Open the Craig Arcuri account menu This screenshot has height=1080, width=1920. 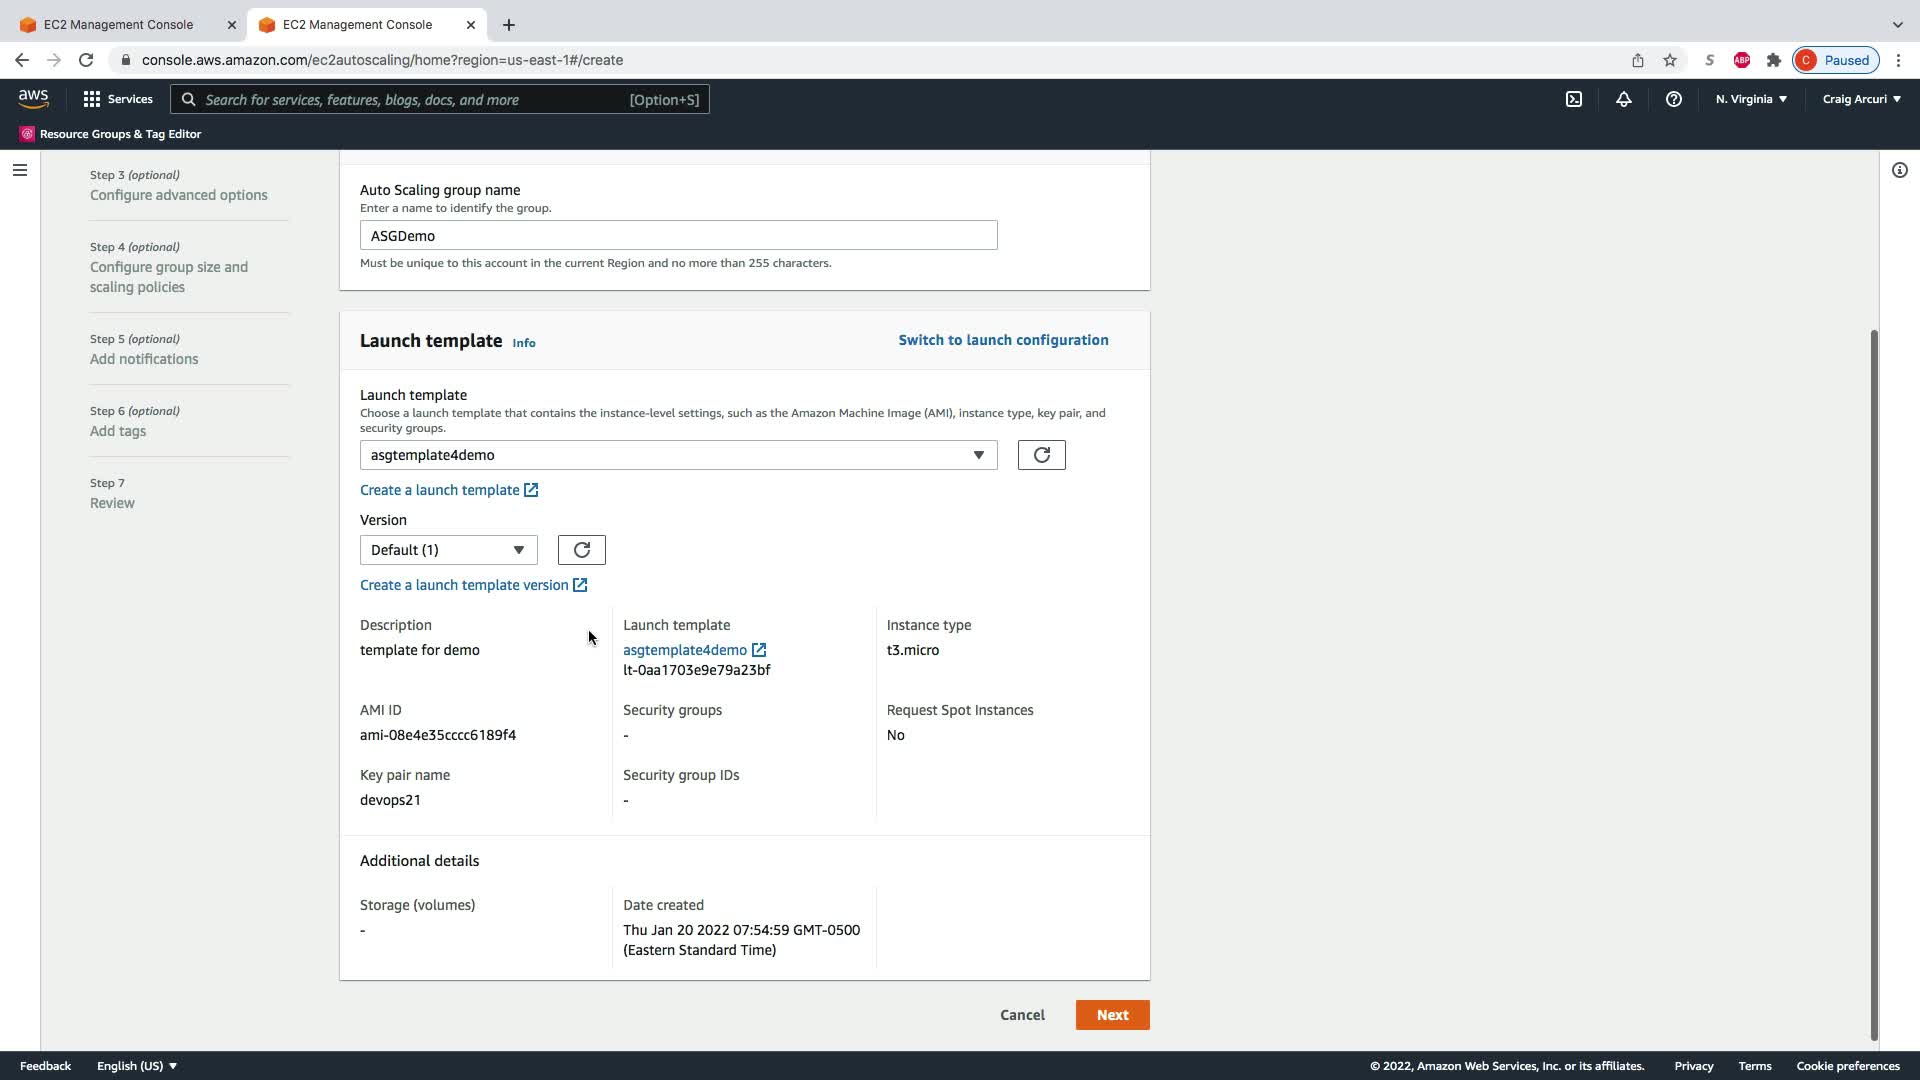pos(1861,99)
